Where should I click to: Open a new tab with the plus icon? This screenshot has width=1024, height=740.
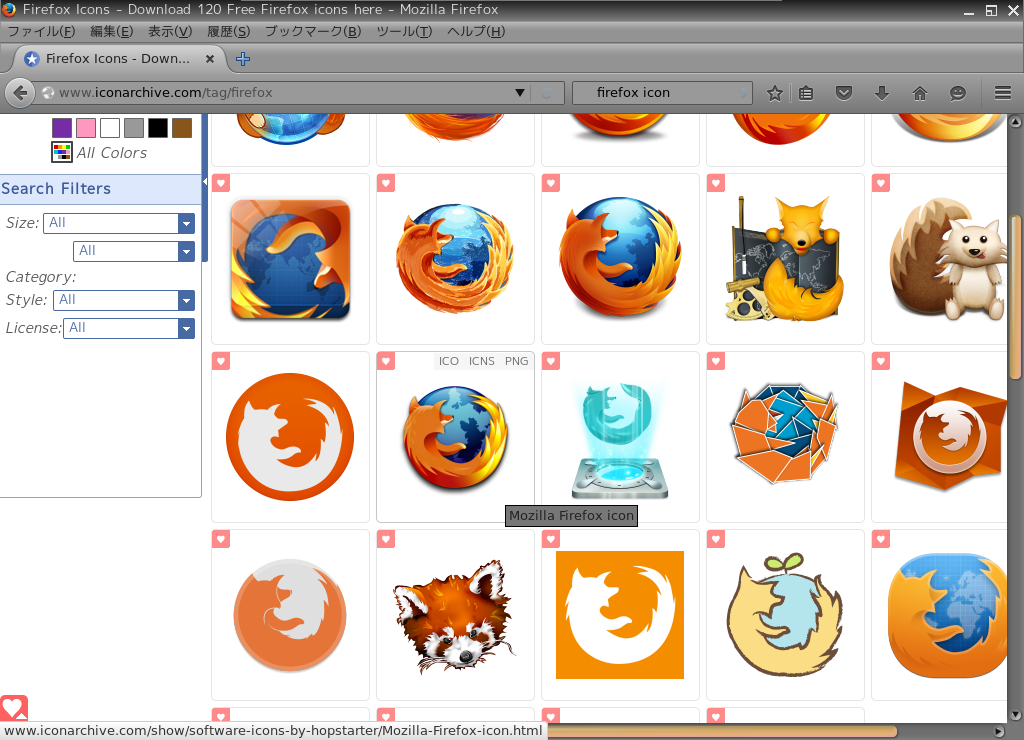coord(243,59)
